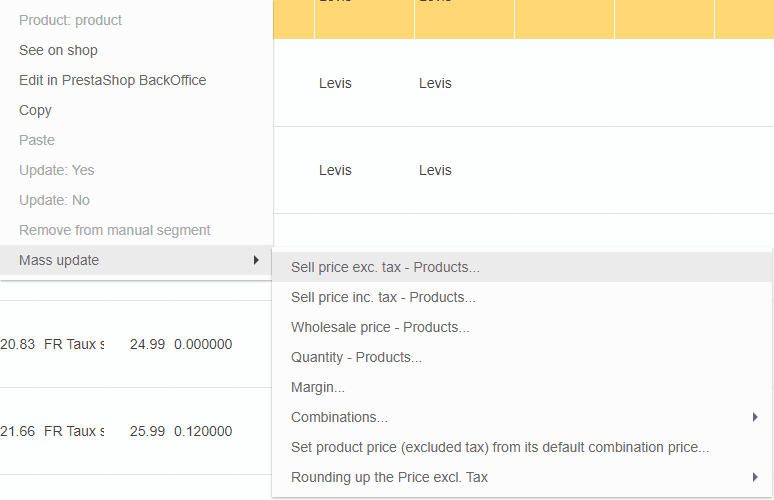Choose 'Edit in PrestaShop BackOffice'
This screenshot has height=500, width=774.
click(112, 80)
